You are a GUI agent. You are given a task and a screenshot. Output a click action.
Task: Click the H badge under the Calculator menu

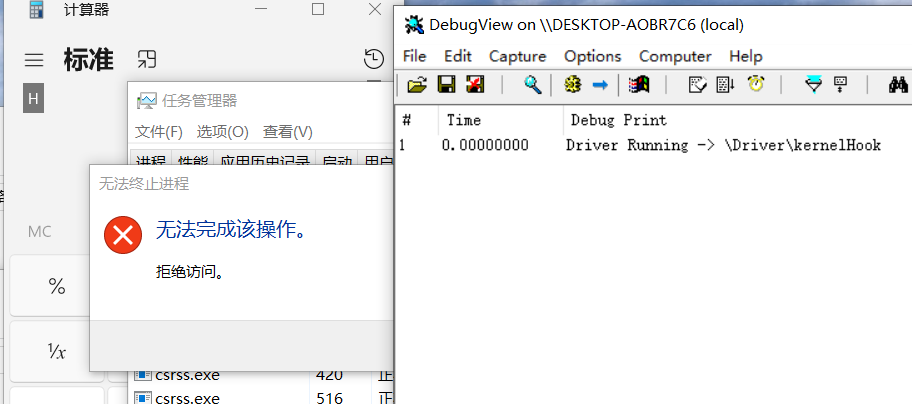(x=33, y=98)
